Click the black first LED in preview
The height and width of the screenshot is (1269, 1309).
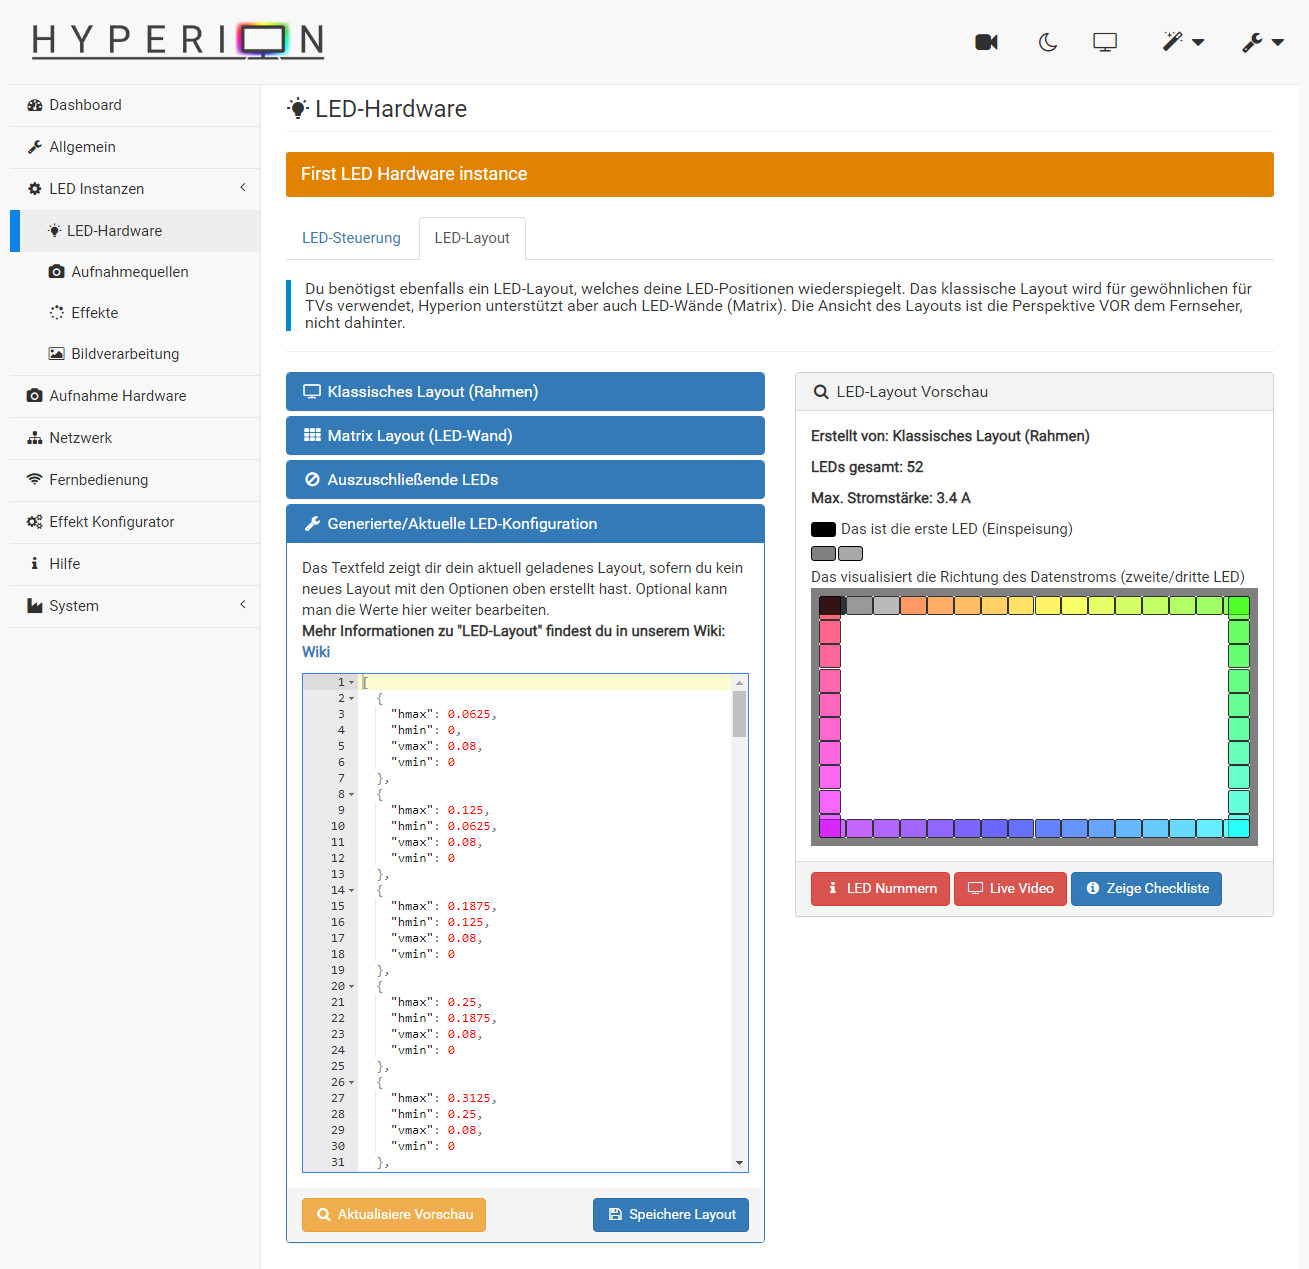[x=830, y=605]
